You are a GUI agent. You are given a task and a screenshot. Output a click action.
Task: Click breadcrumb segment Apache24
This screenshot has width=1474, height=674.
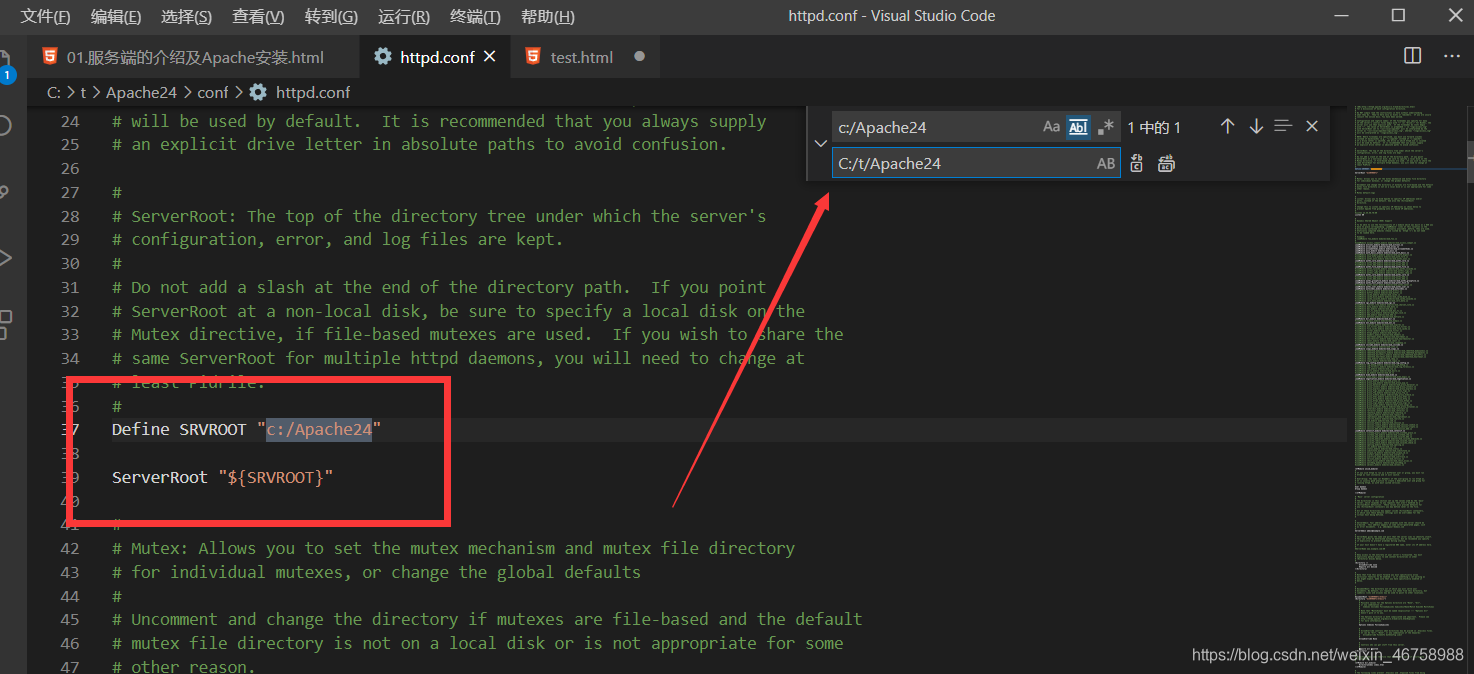pyautogui.click(x=141, y=92)
